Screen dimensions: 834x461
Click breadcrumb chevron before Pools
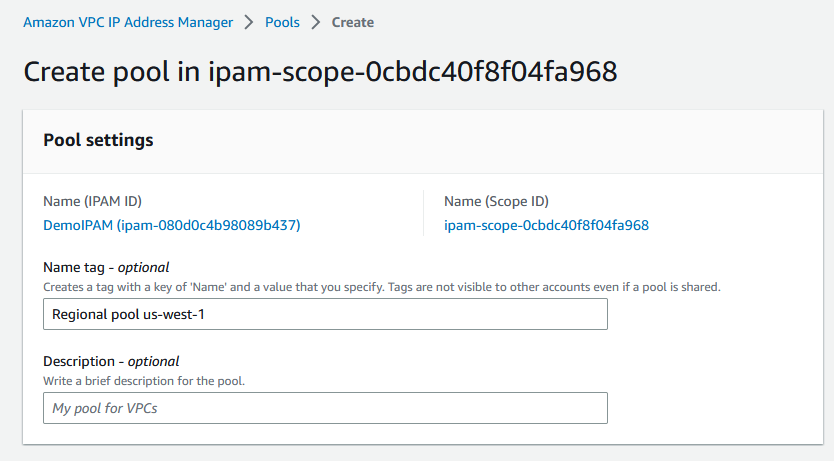(x=249, y=22)
